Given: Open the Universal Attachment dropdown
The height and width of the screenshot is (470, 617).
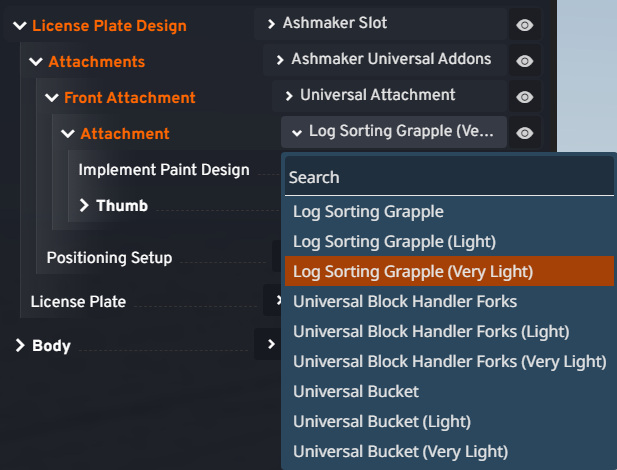Looking at the screenshot, I should pyautogui.click(x=388, y=96).
